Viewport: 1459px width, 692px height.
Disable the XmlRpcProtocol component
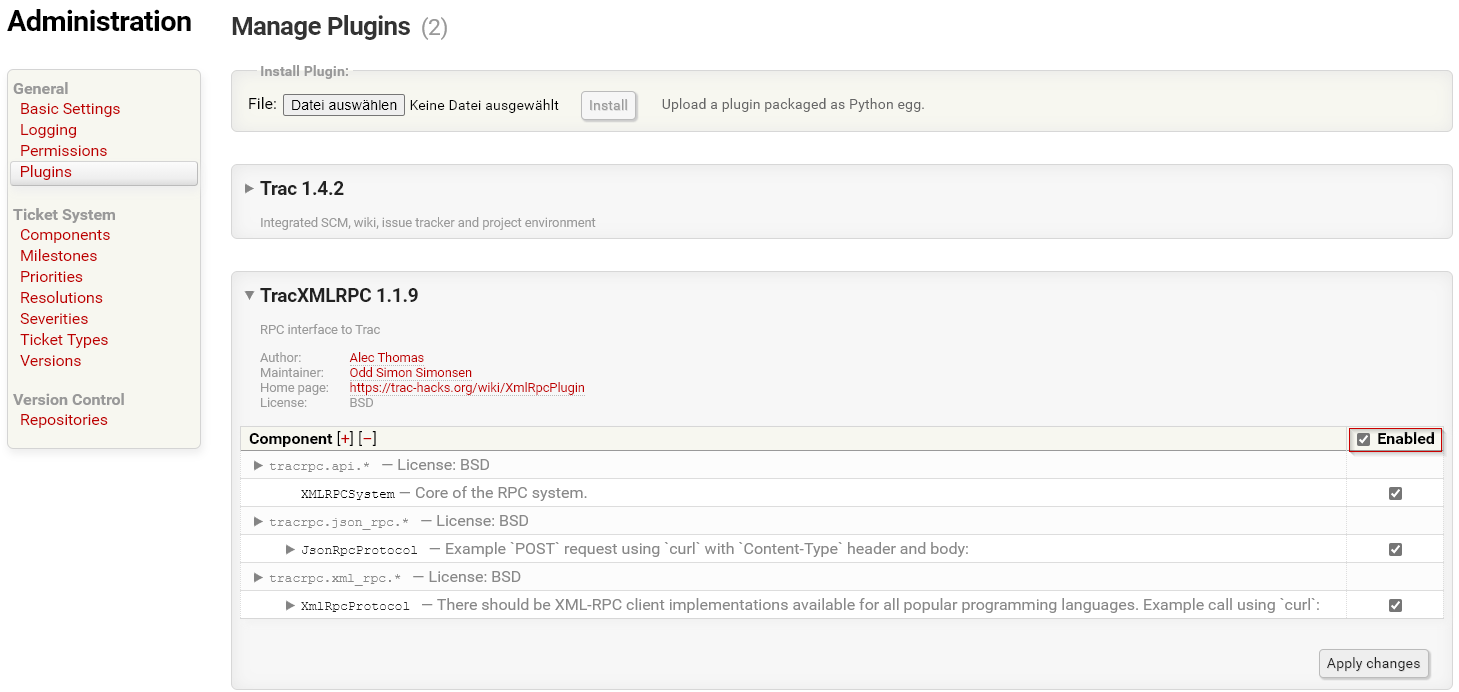[x=1395, y=605]
